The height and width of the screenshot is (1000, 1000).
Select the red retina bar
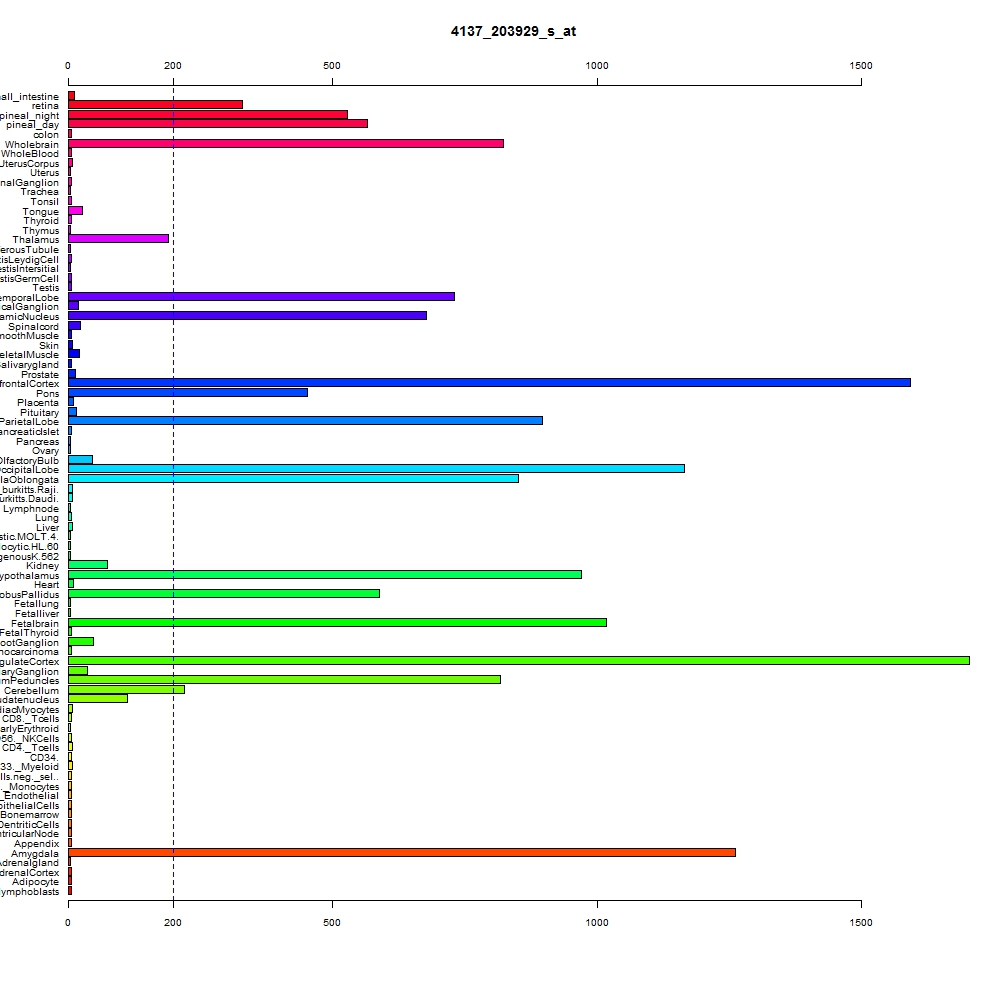pos(156,105)
